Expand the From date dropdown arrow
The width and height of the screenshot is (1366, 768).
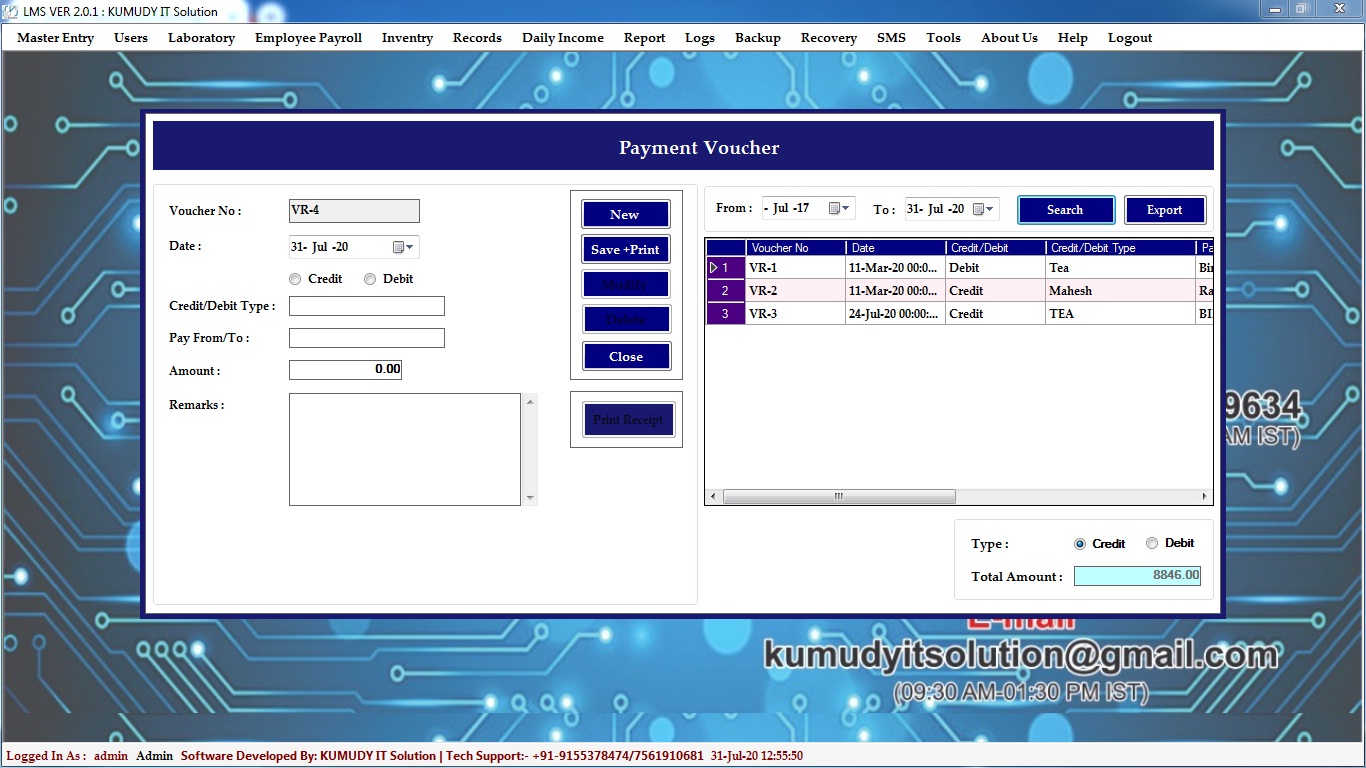click(846, 209)
